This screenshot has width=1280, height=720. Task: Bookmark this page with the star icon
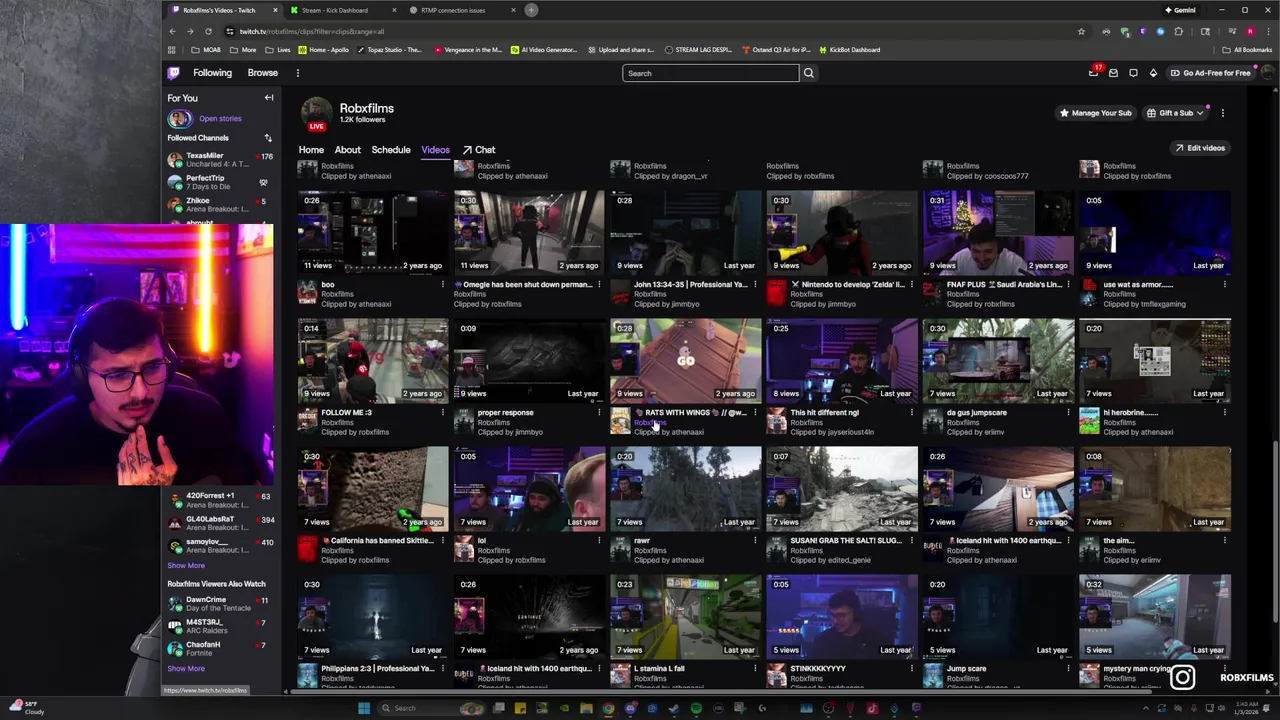1081,31
